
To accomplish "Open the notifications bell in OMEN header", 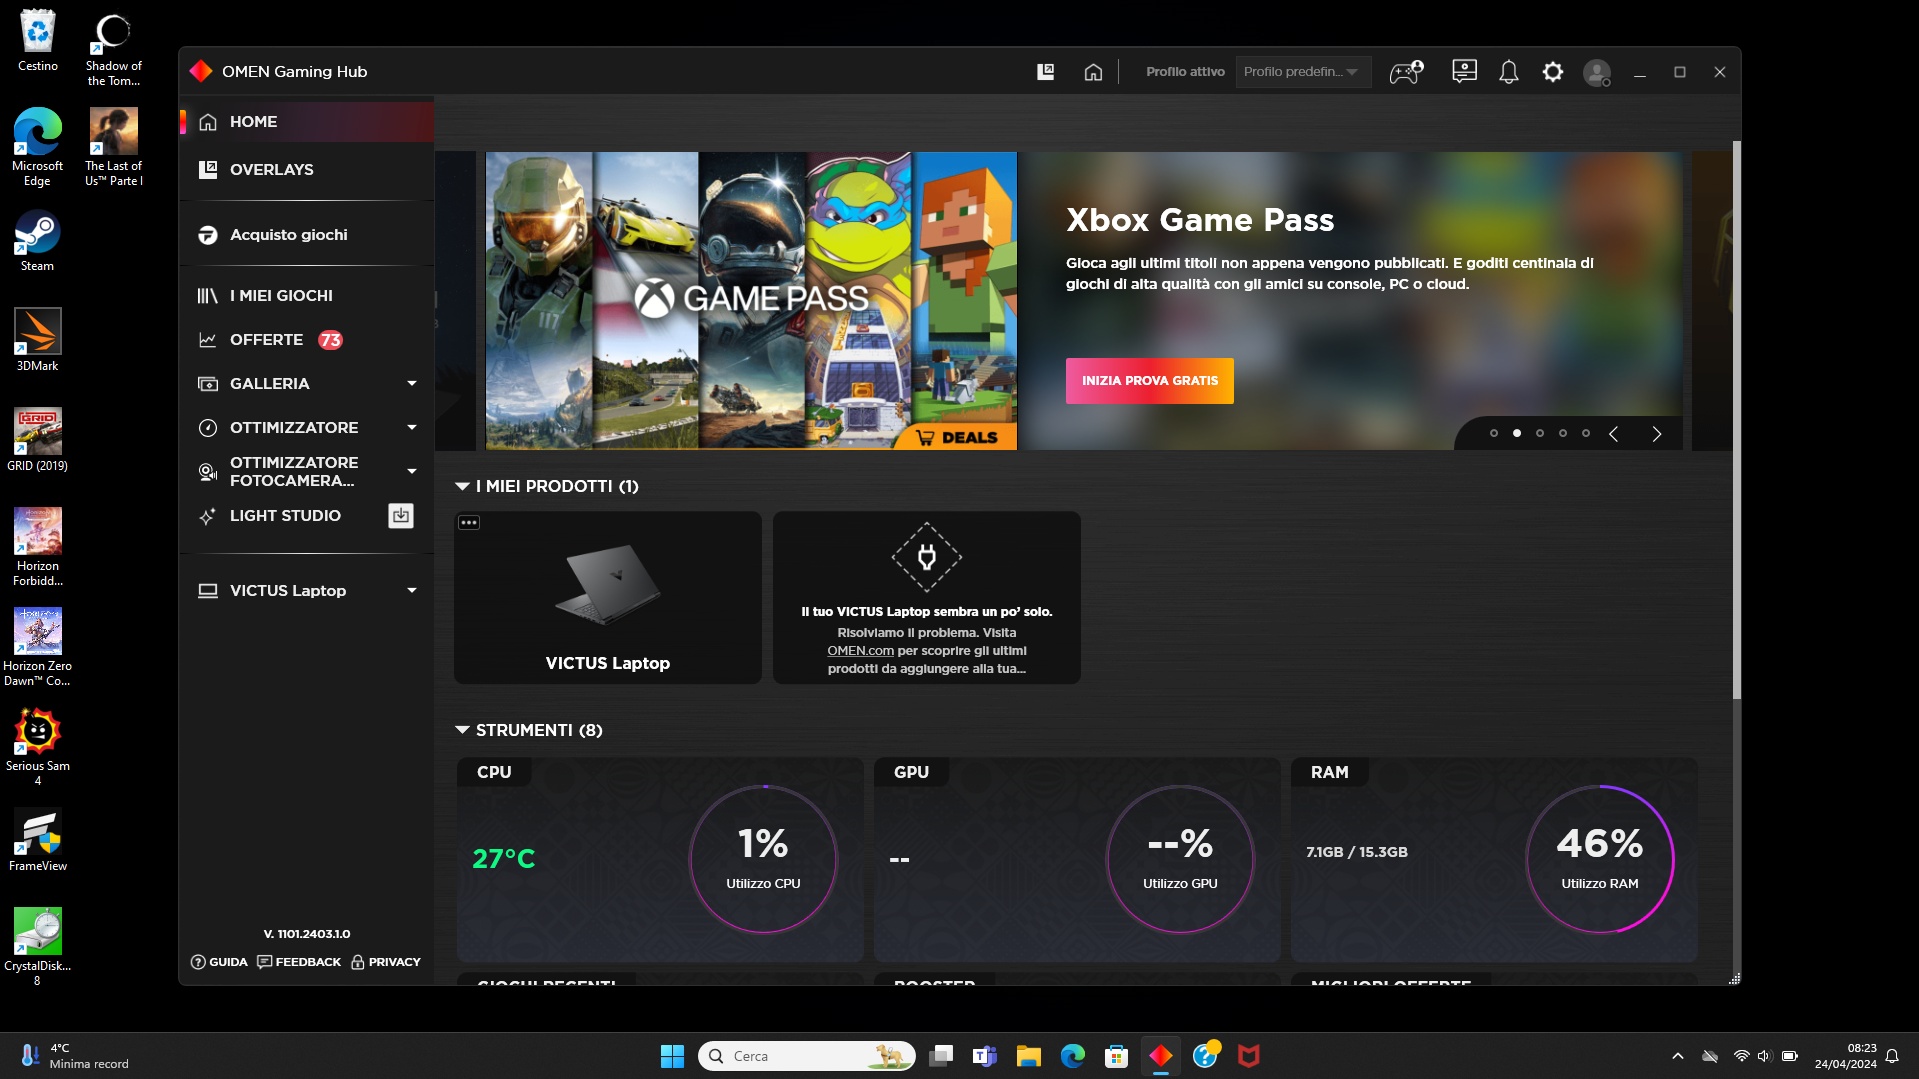I will point(1509,72).
